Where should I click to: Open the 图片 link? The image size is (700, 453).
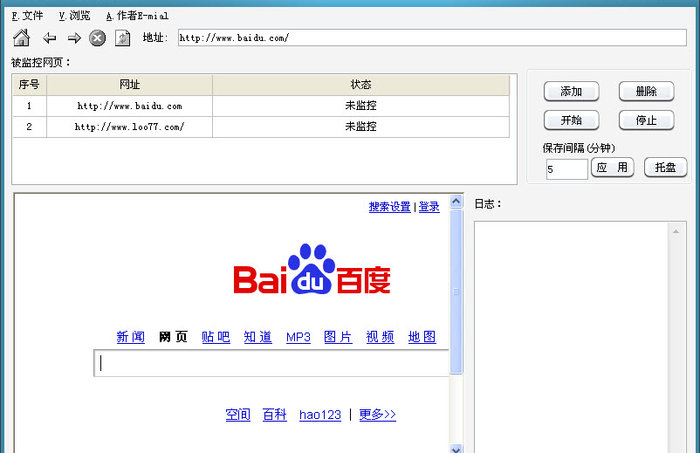coord(338,337)
